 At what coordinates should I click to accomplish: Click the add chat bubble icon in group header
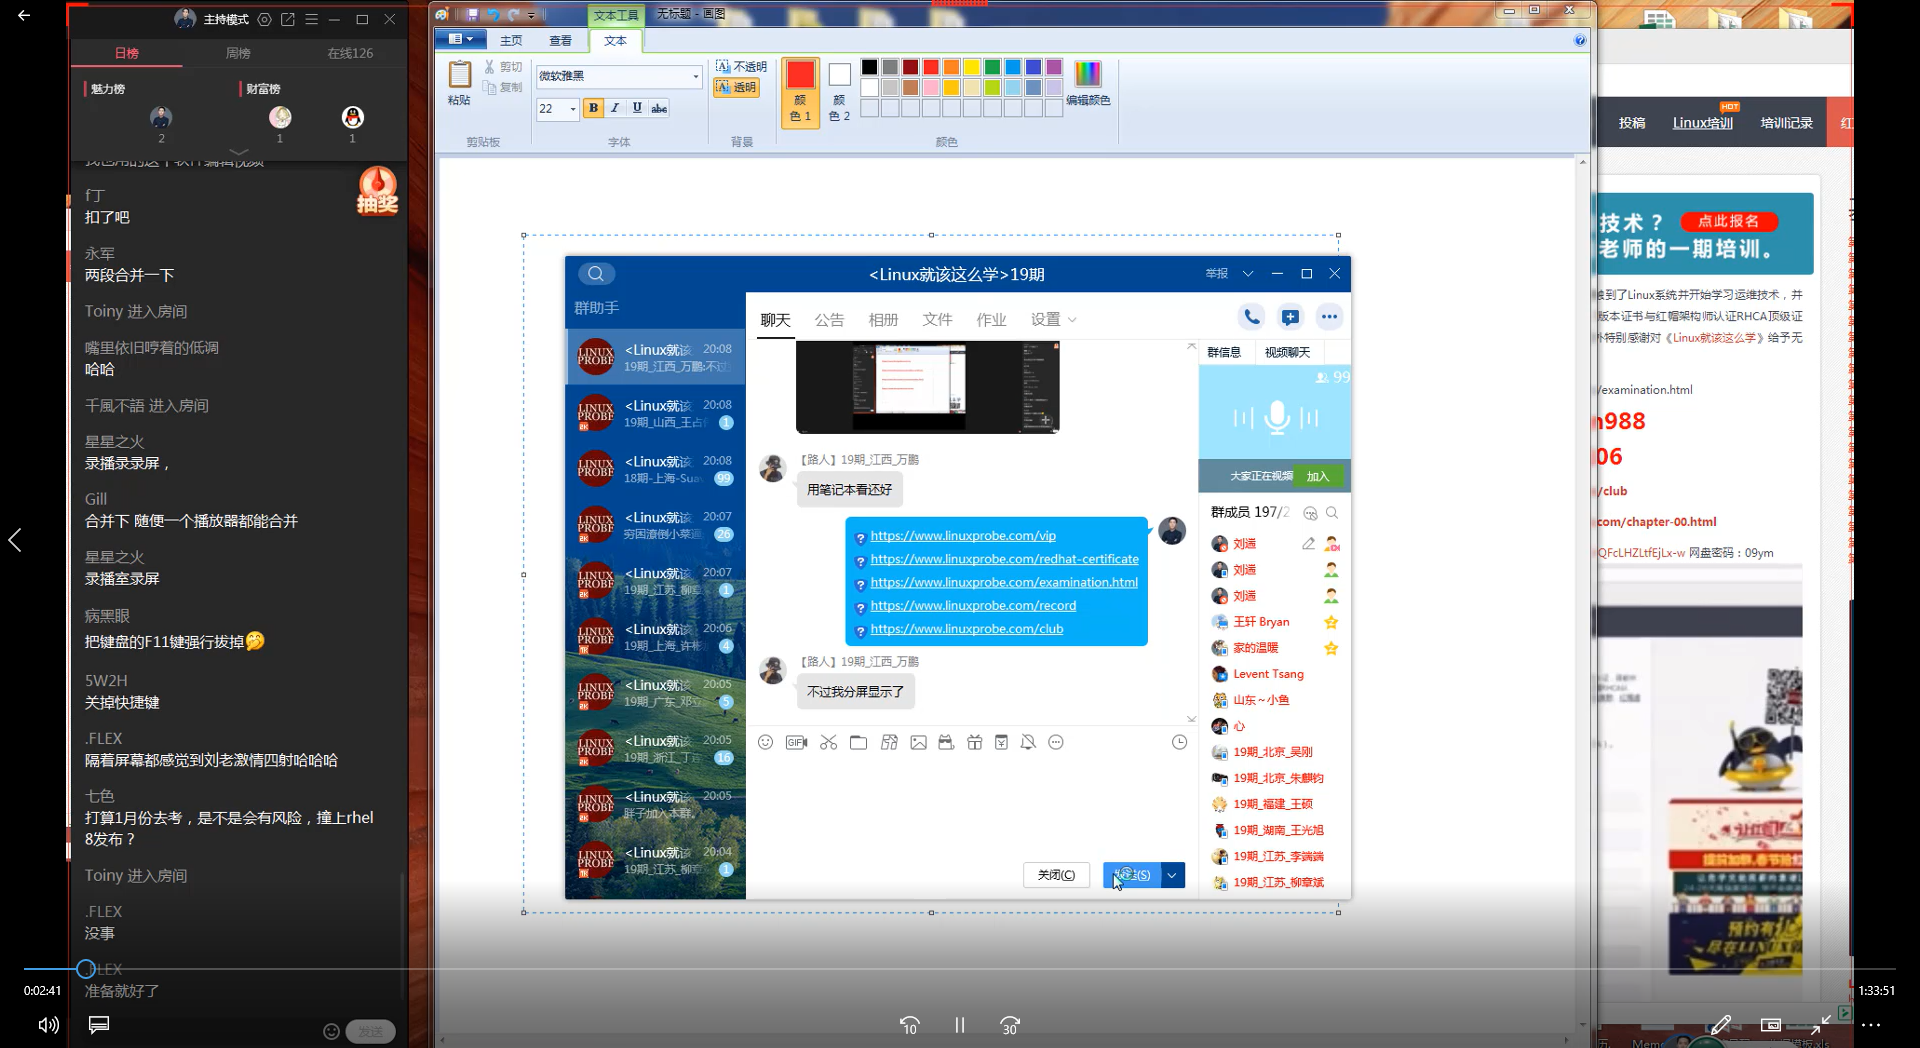click(x=1290, y=317)
